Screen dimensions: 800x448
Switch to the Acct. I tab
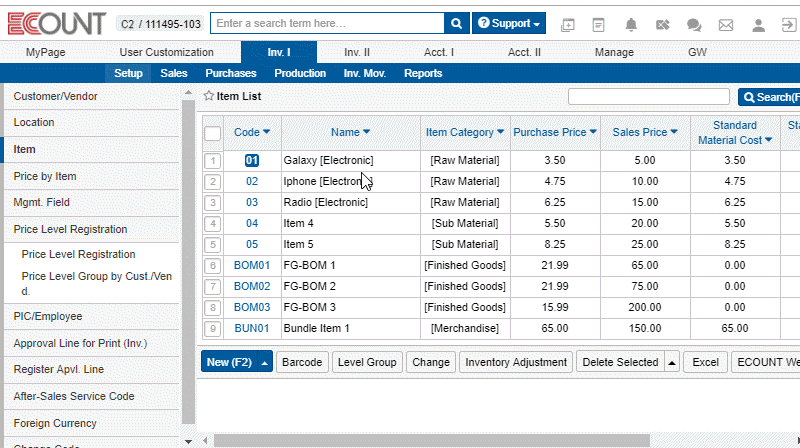click(439, 52)
